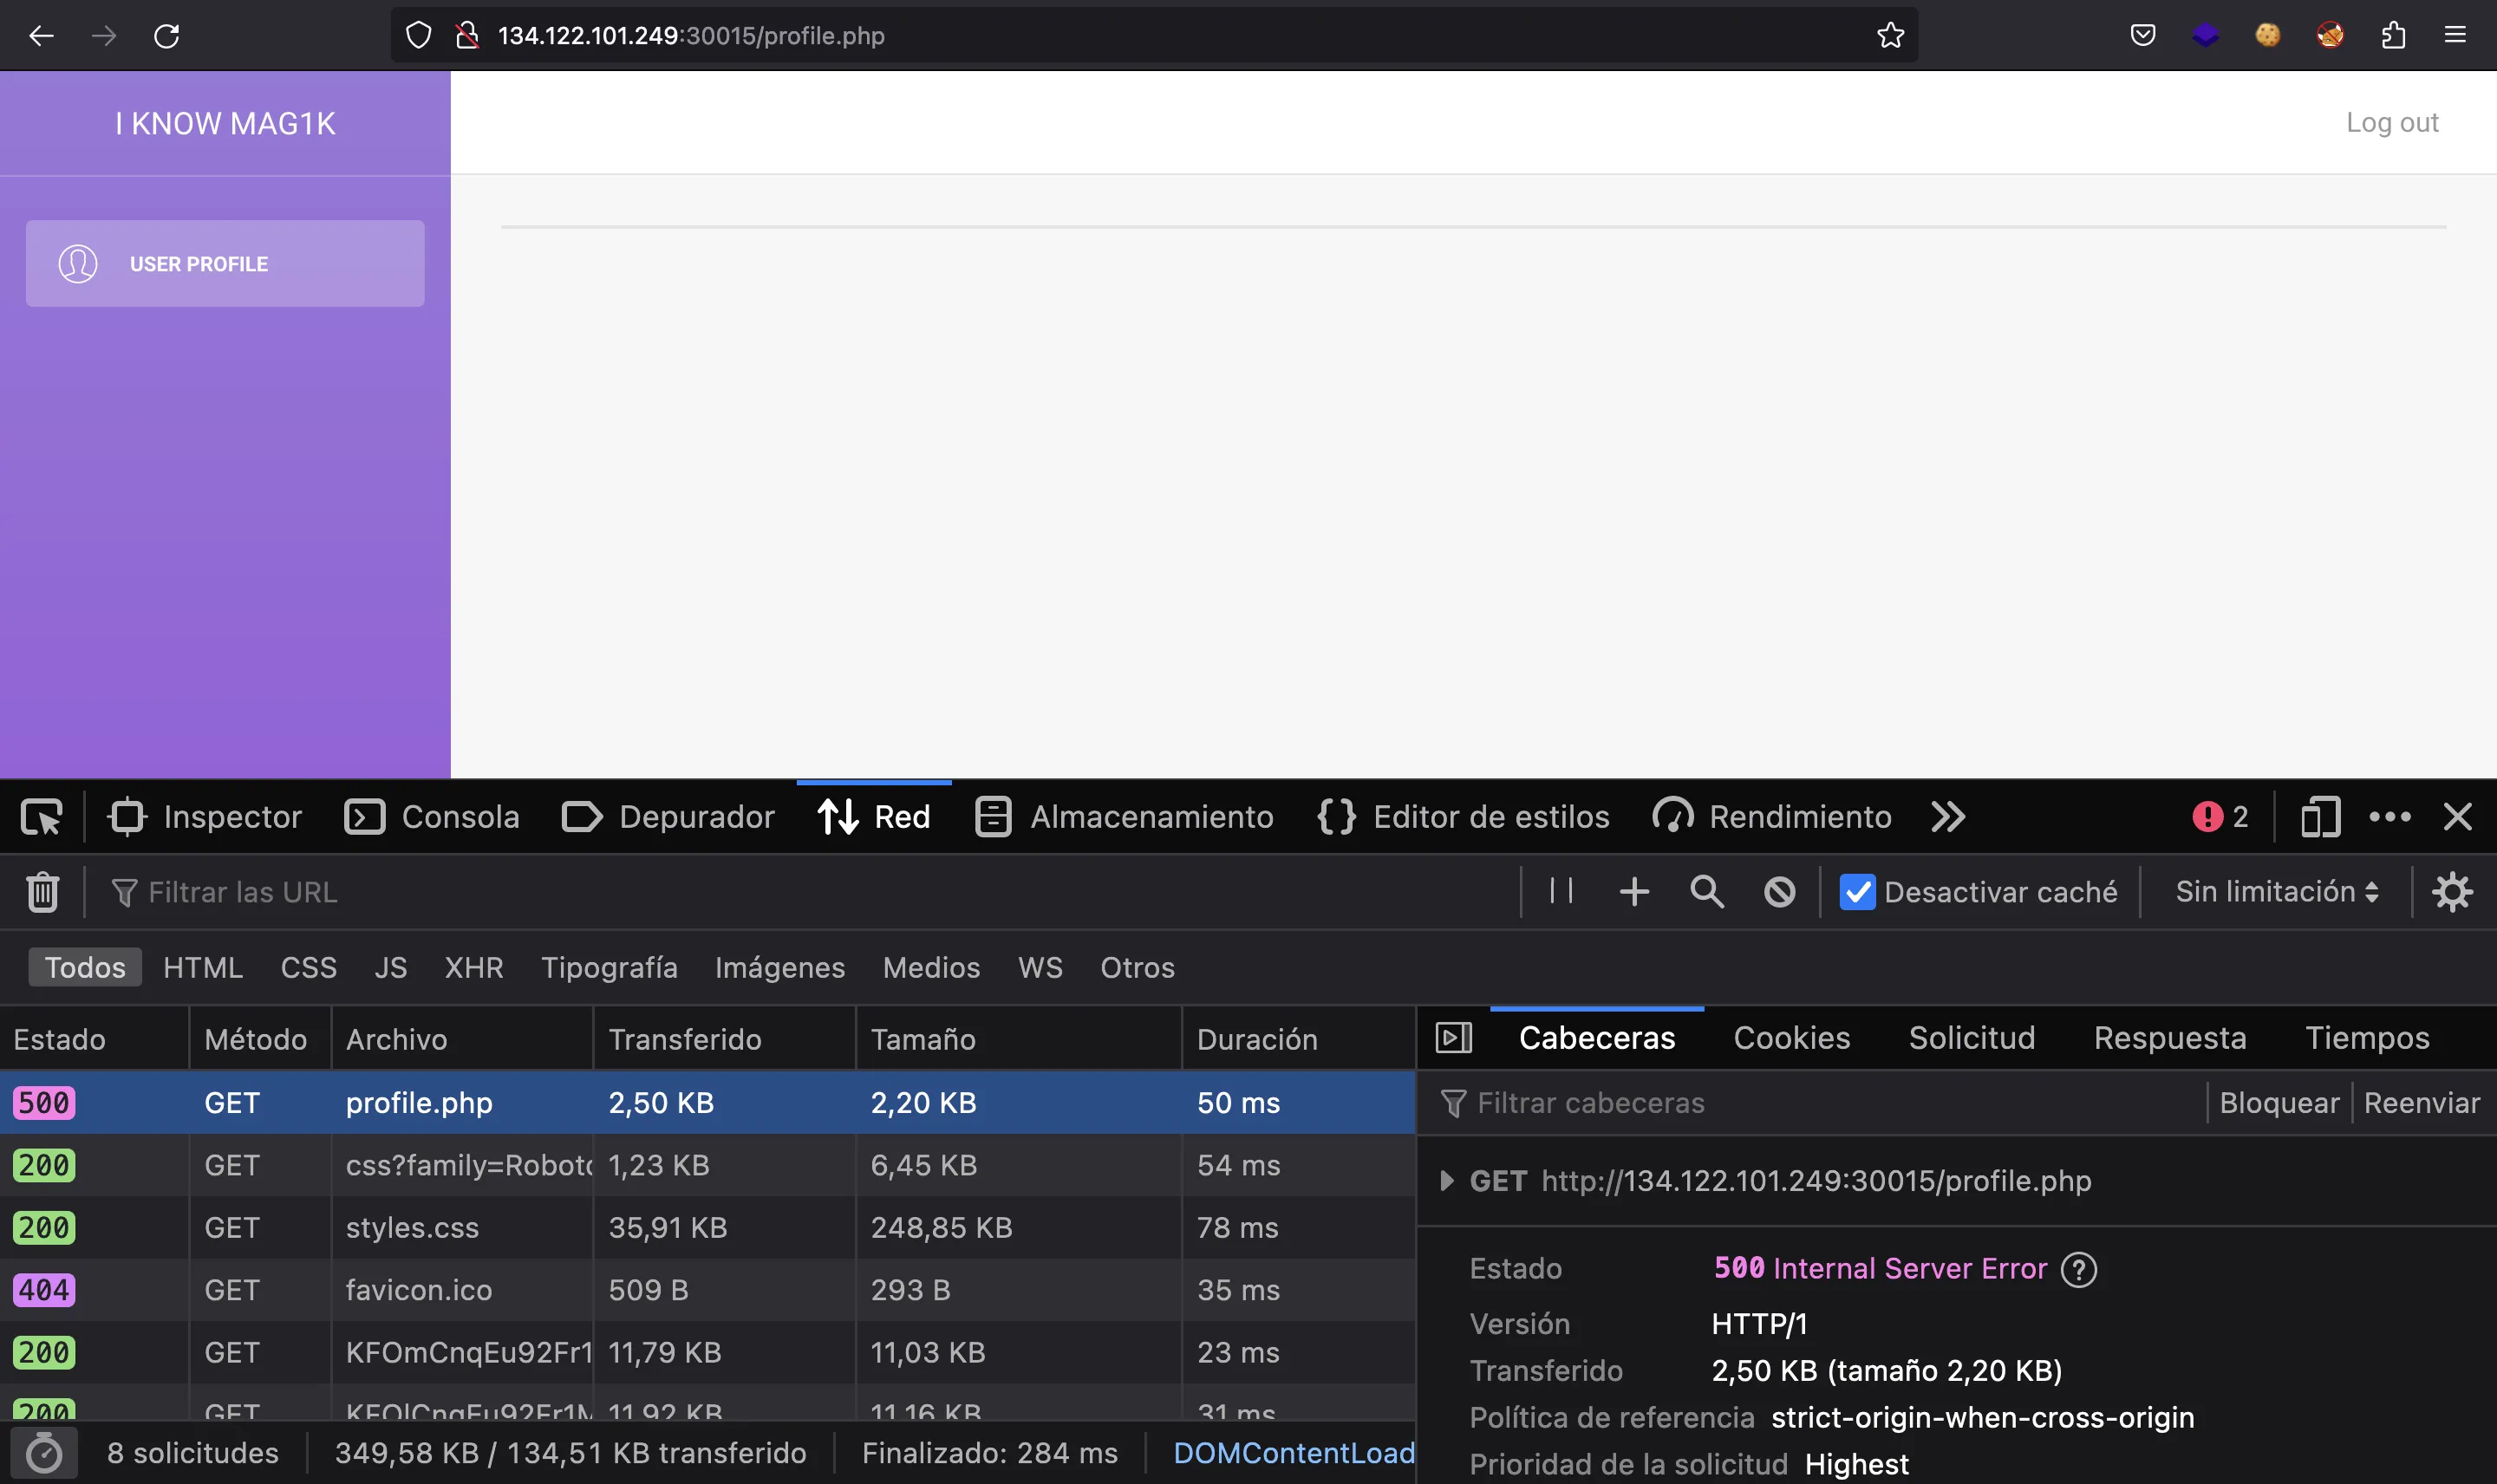
Task: Open the extensions puzzle icon
Action: (x=2393, y=36)
